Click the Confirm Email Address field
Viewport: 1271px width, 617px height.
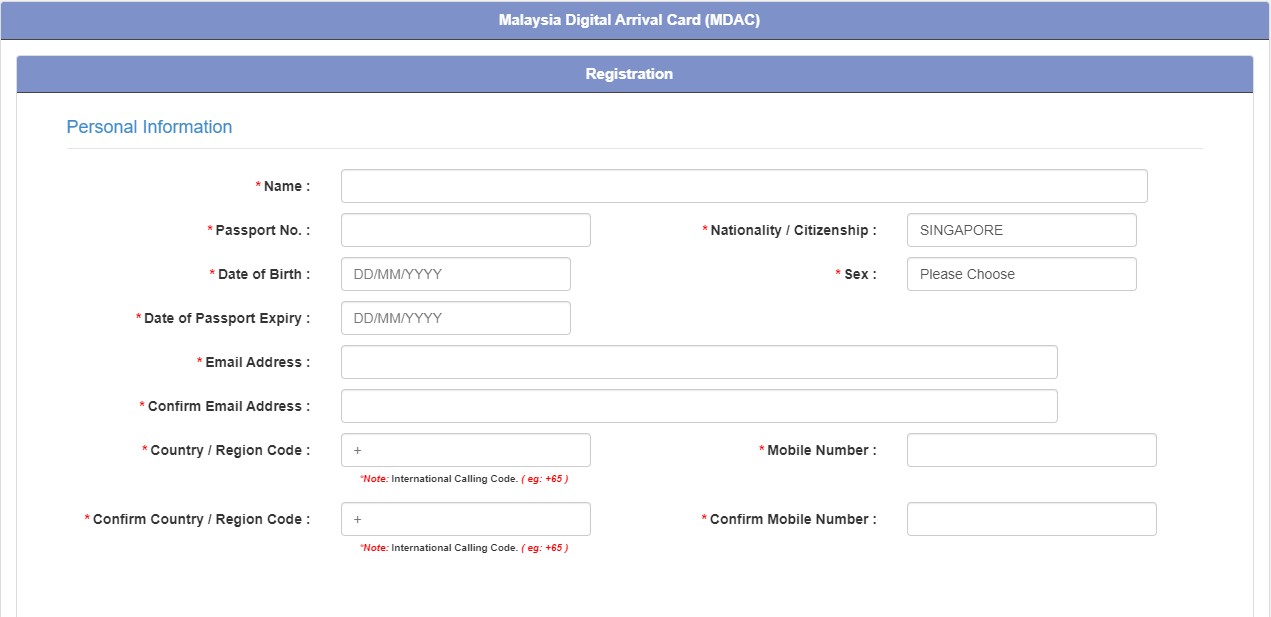click(x=699, y=406)
